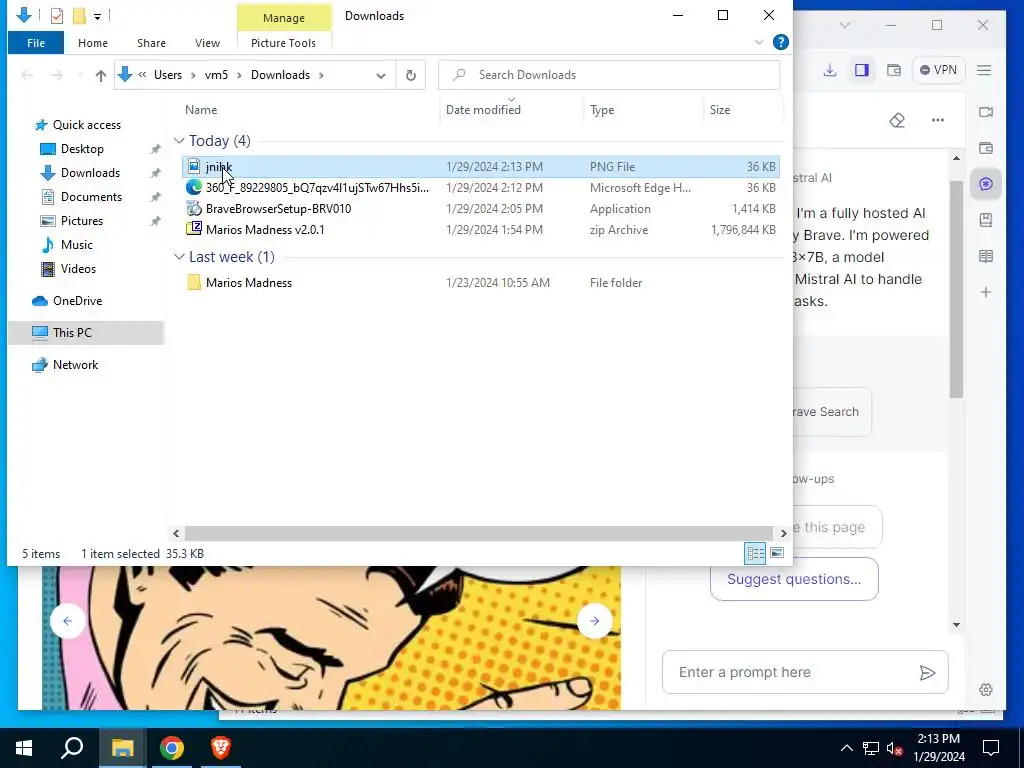Click the Search Downloads field
This screenshot has height=768, width=1024.
609,75
